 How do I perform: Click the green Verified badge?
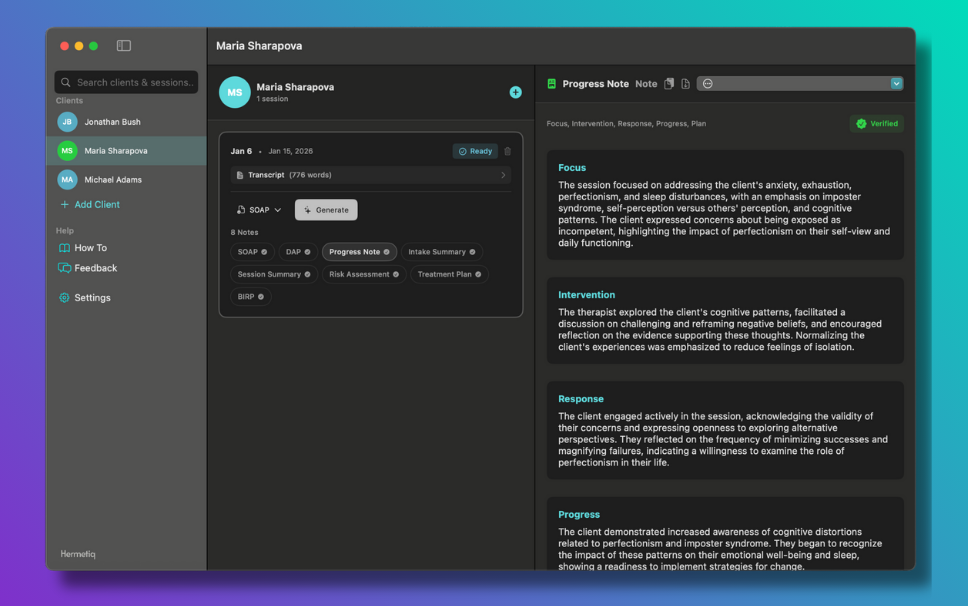[x=877, y=124]
